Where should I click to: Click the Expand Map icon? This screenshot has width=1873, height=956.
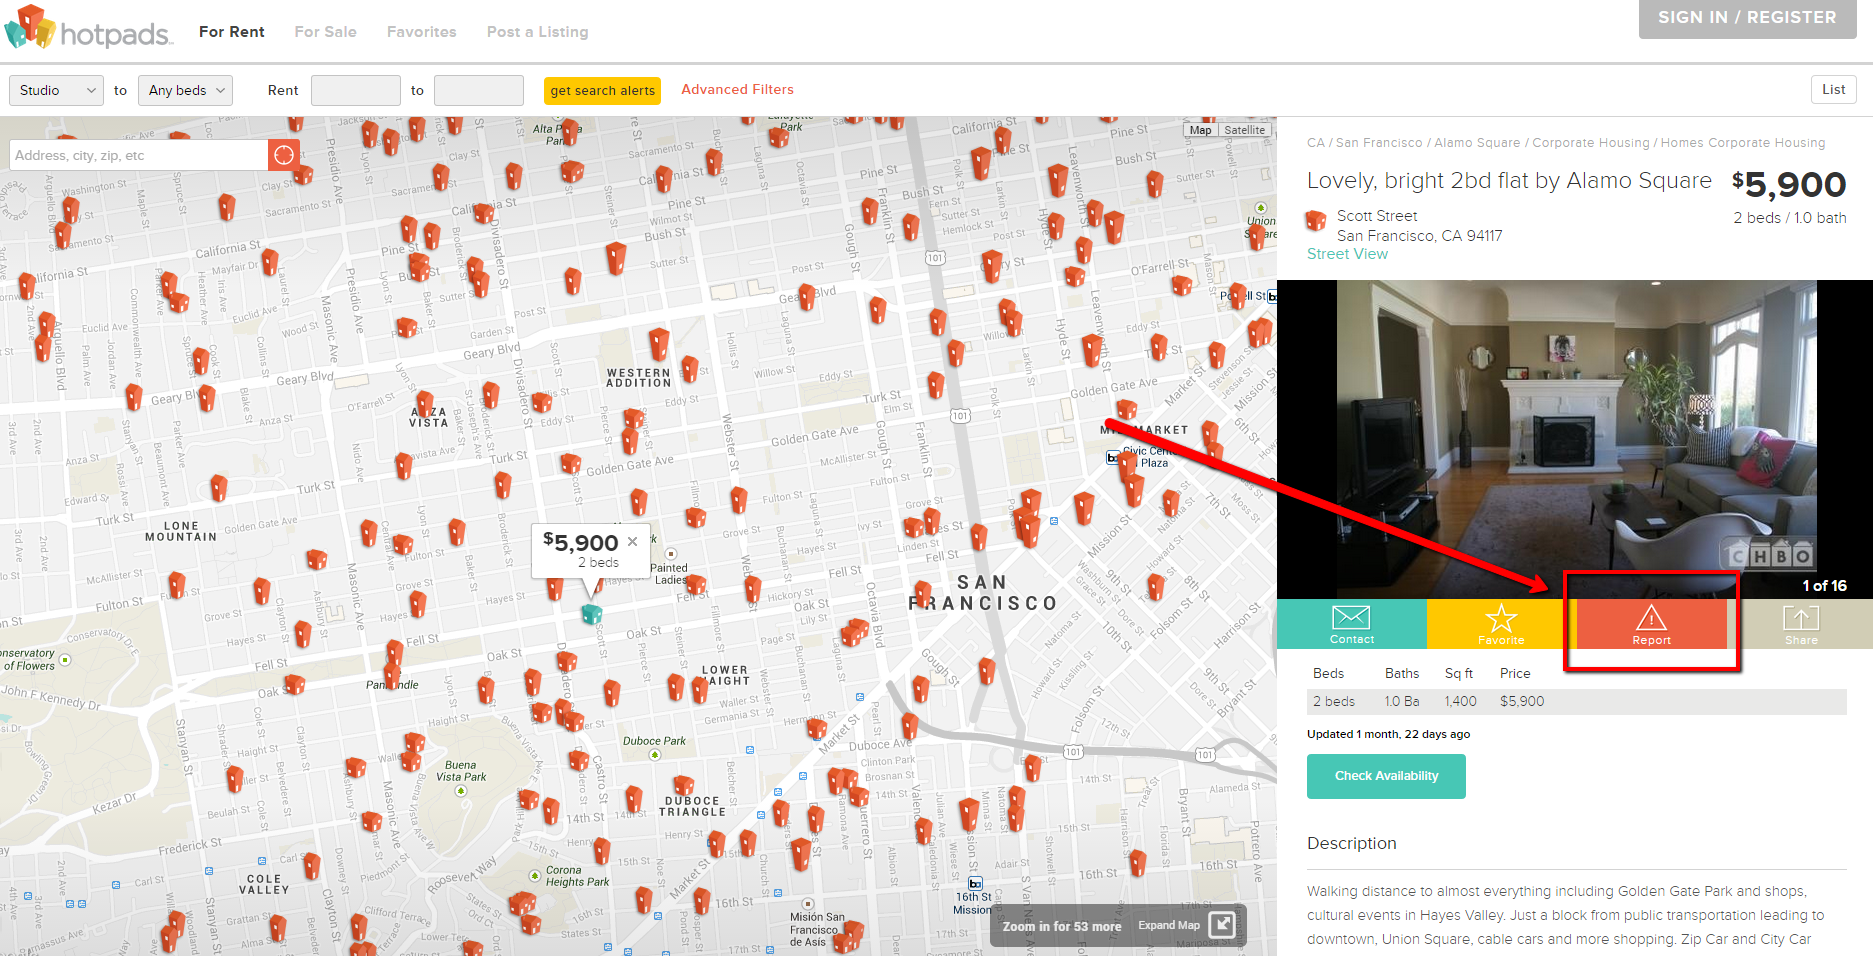coord(1222,925)
